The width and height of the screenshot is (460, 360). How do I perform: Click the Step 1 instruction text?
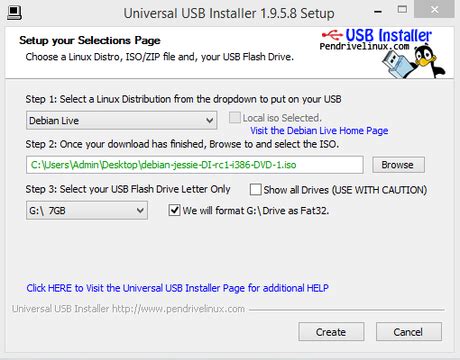coord(183,99)
